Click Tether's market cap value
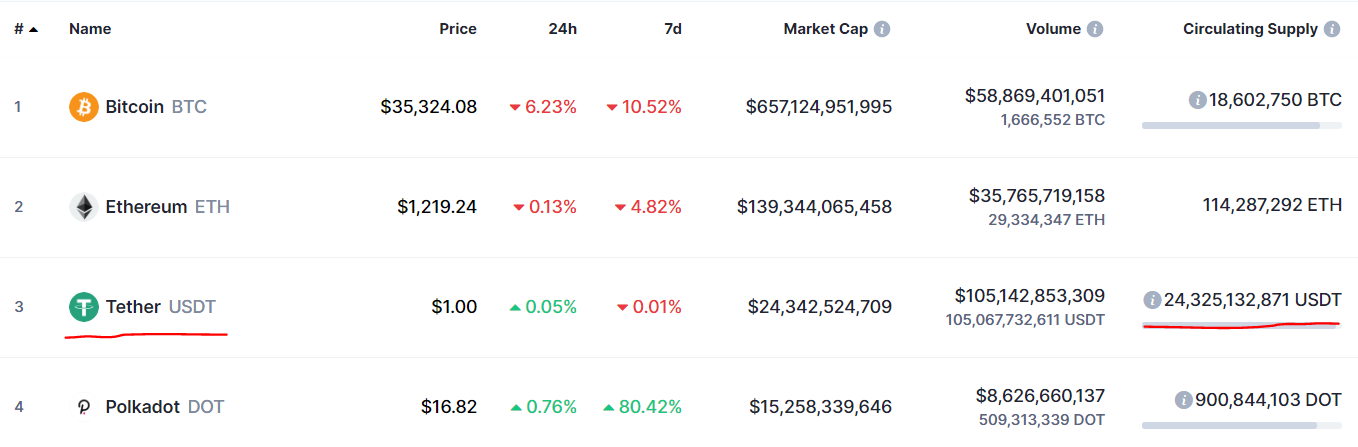The image size is (1358, 447). click(820, 307)
